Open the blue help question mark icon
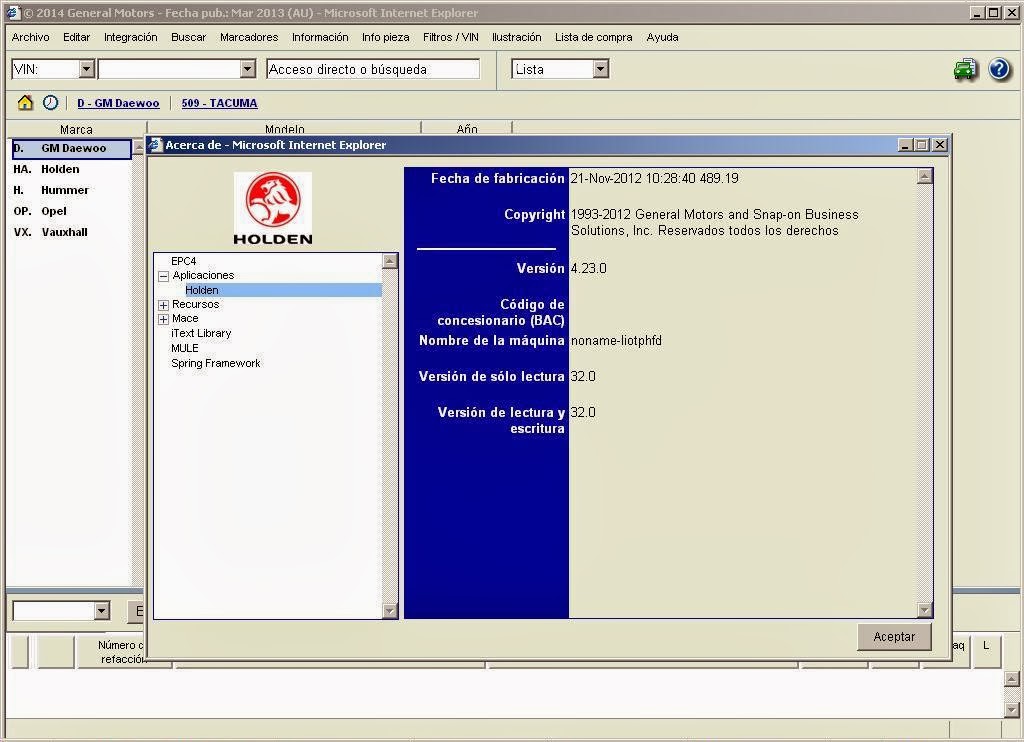The height and width of the screenshot is (742, 1024). pyautogui.click(x=999, y=69)
